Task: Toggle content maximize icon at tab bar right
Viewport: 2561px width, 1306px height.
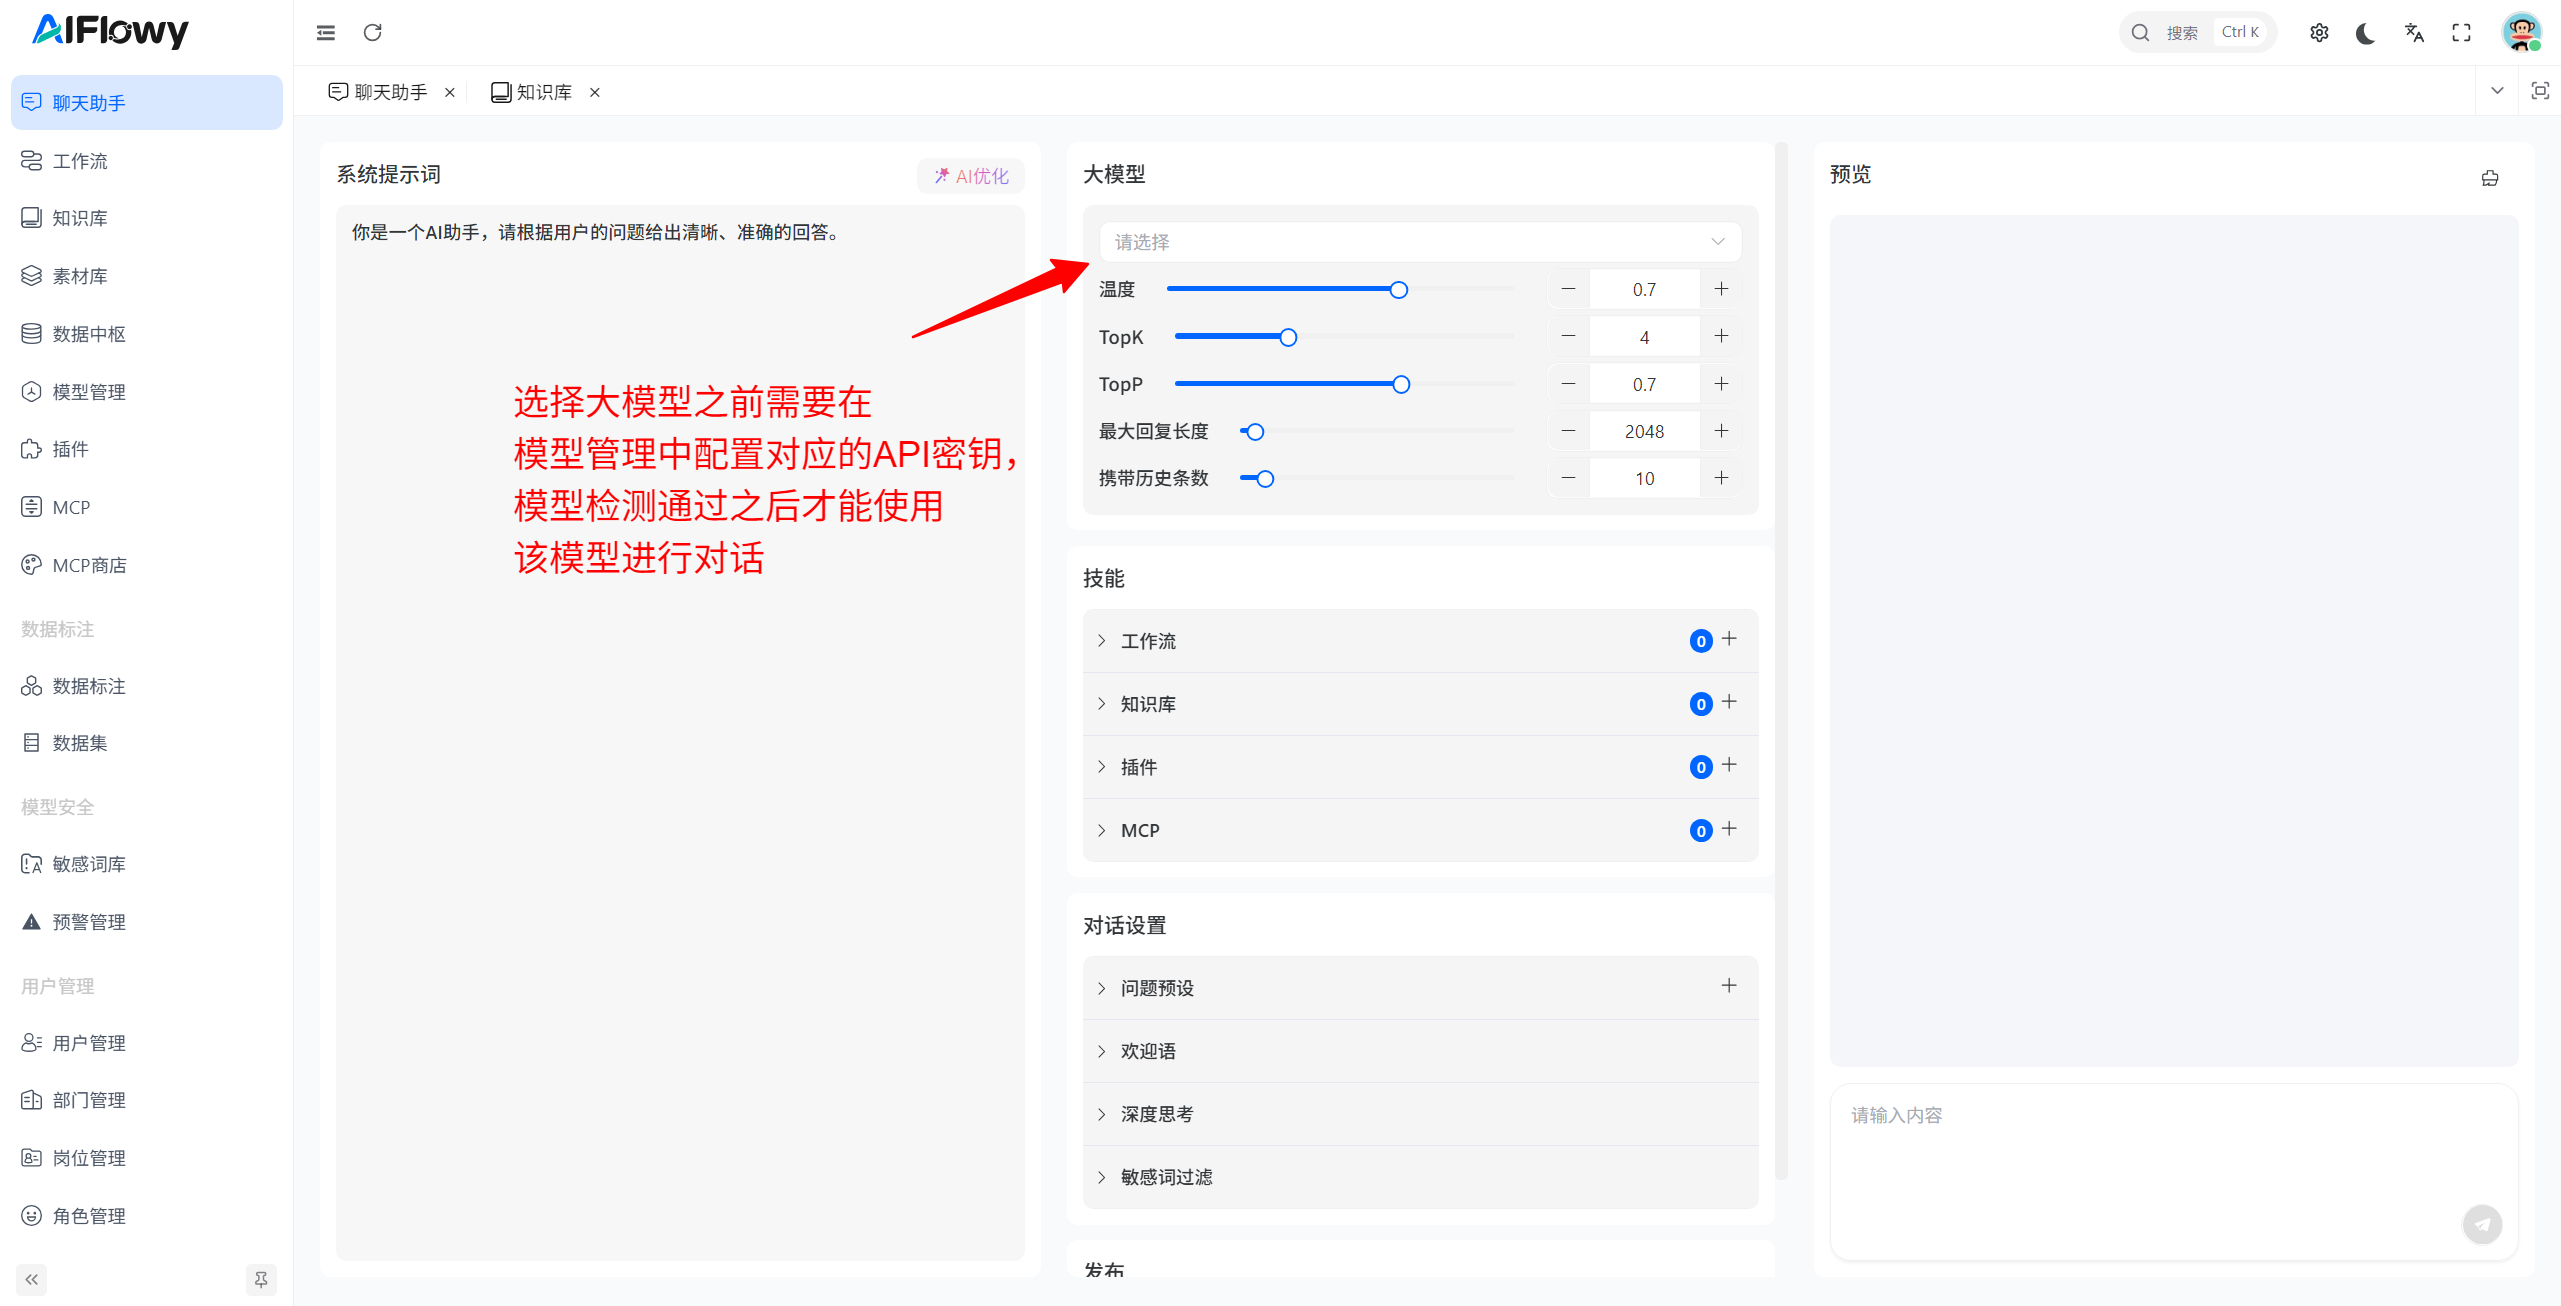Action: pyautogui.click(x=2539, y=91)
